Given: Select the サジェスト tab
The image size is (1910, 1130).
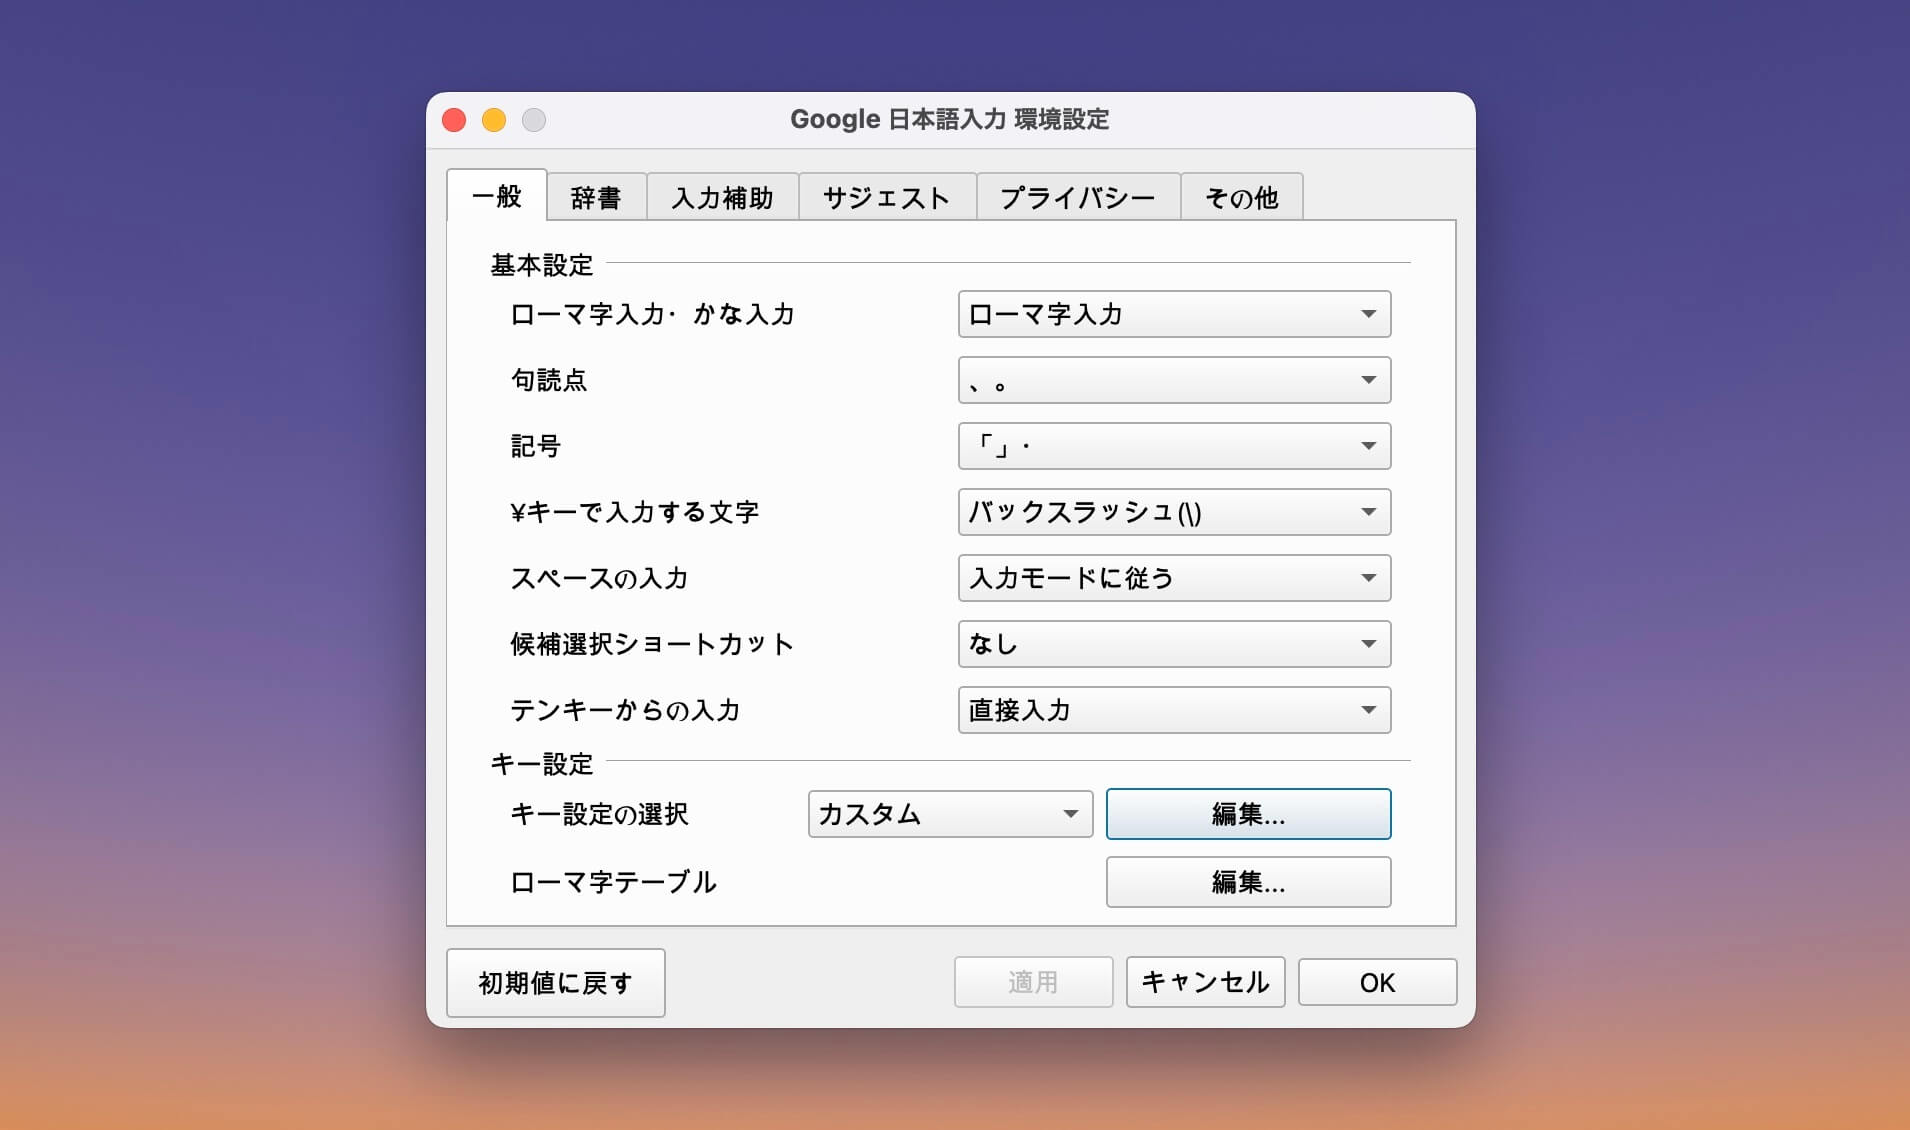Looking at the screenshot, I should (x=886, y=197).
